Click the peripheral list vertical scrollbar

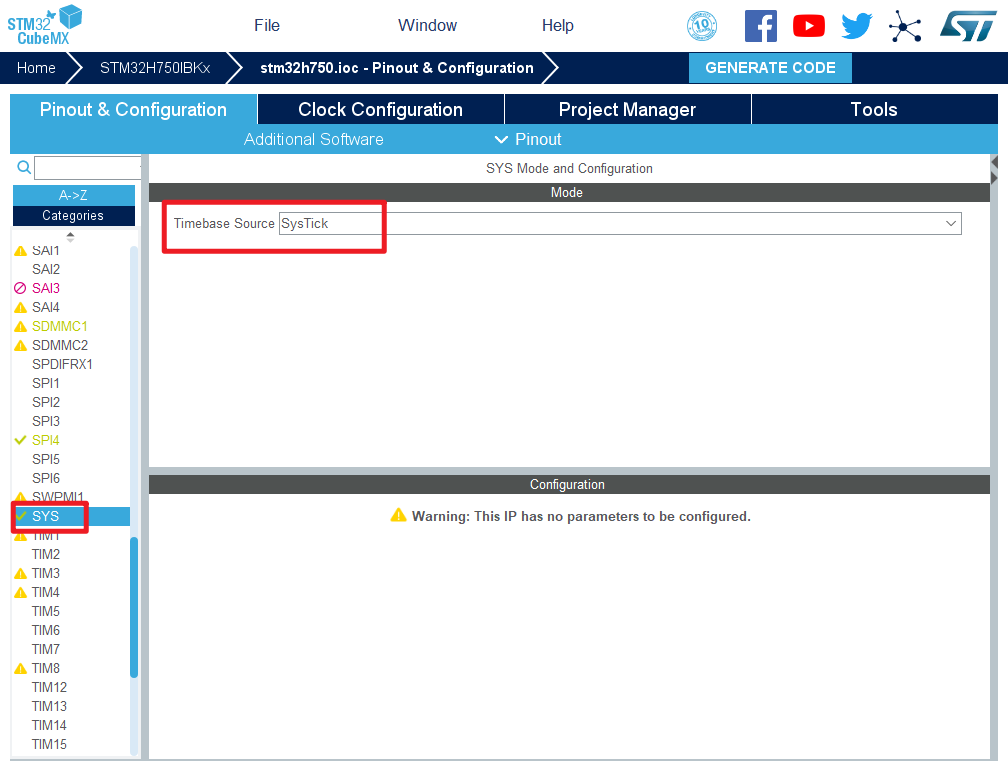[x=134, y=600]
